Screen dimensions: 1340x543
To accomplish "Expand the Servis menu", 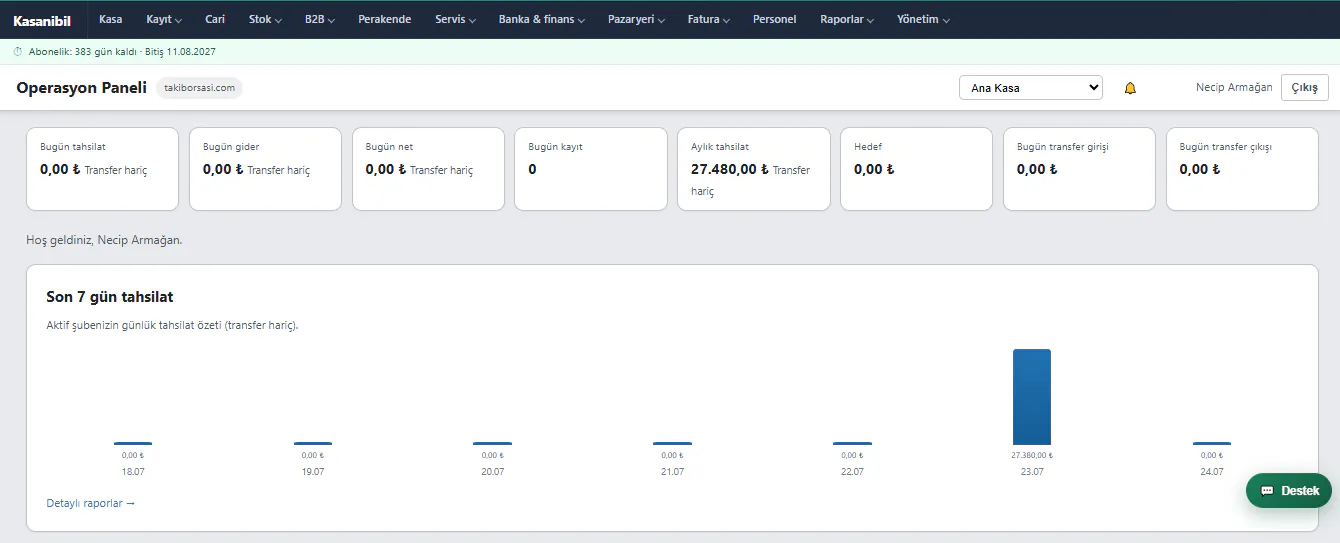I will (x=455, y=20).
